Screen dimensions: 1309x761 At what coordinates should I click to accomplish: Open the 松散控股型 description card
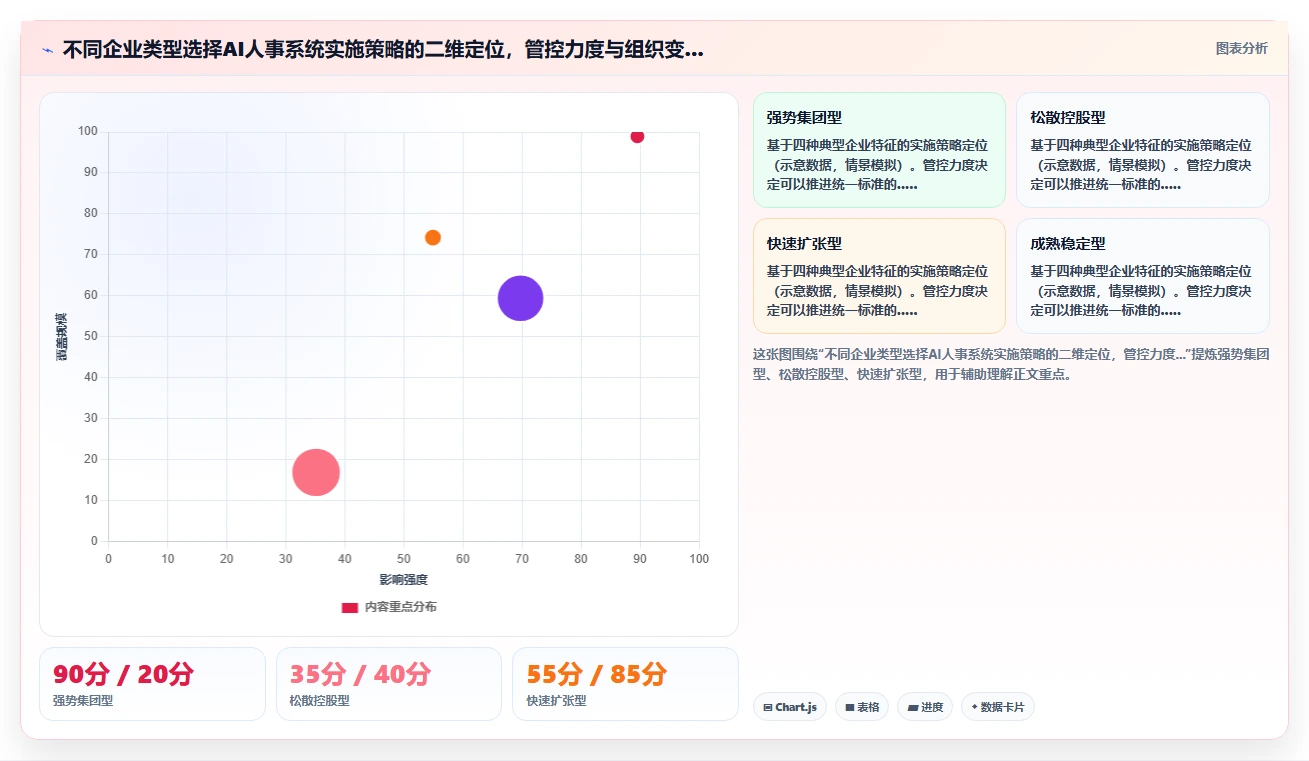point(1143,150)
